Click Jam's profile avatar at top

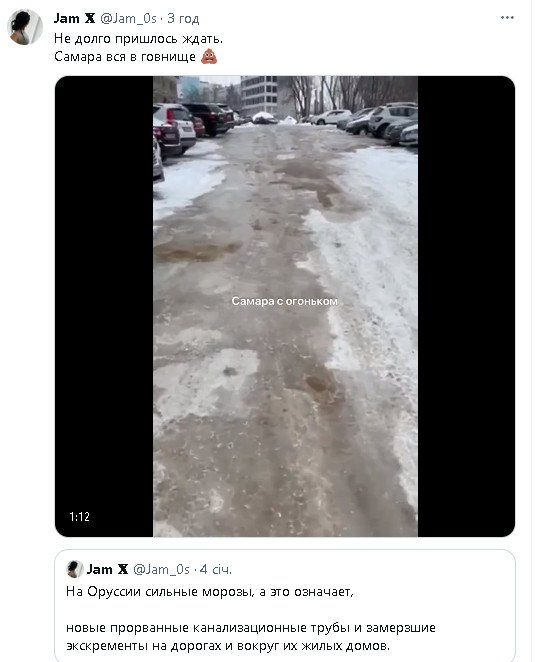coord(25,27)
